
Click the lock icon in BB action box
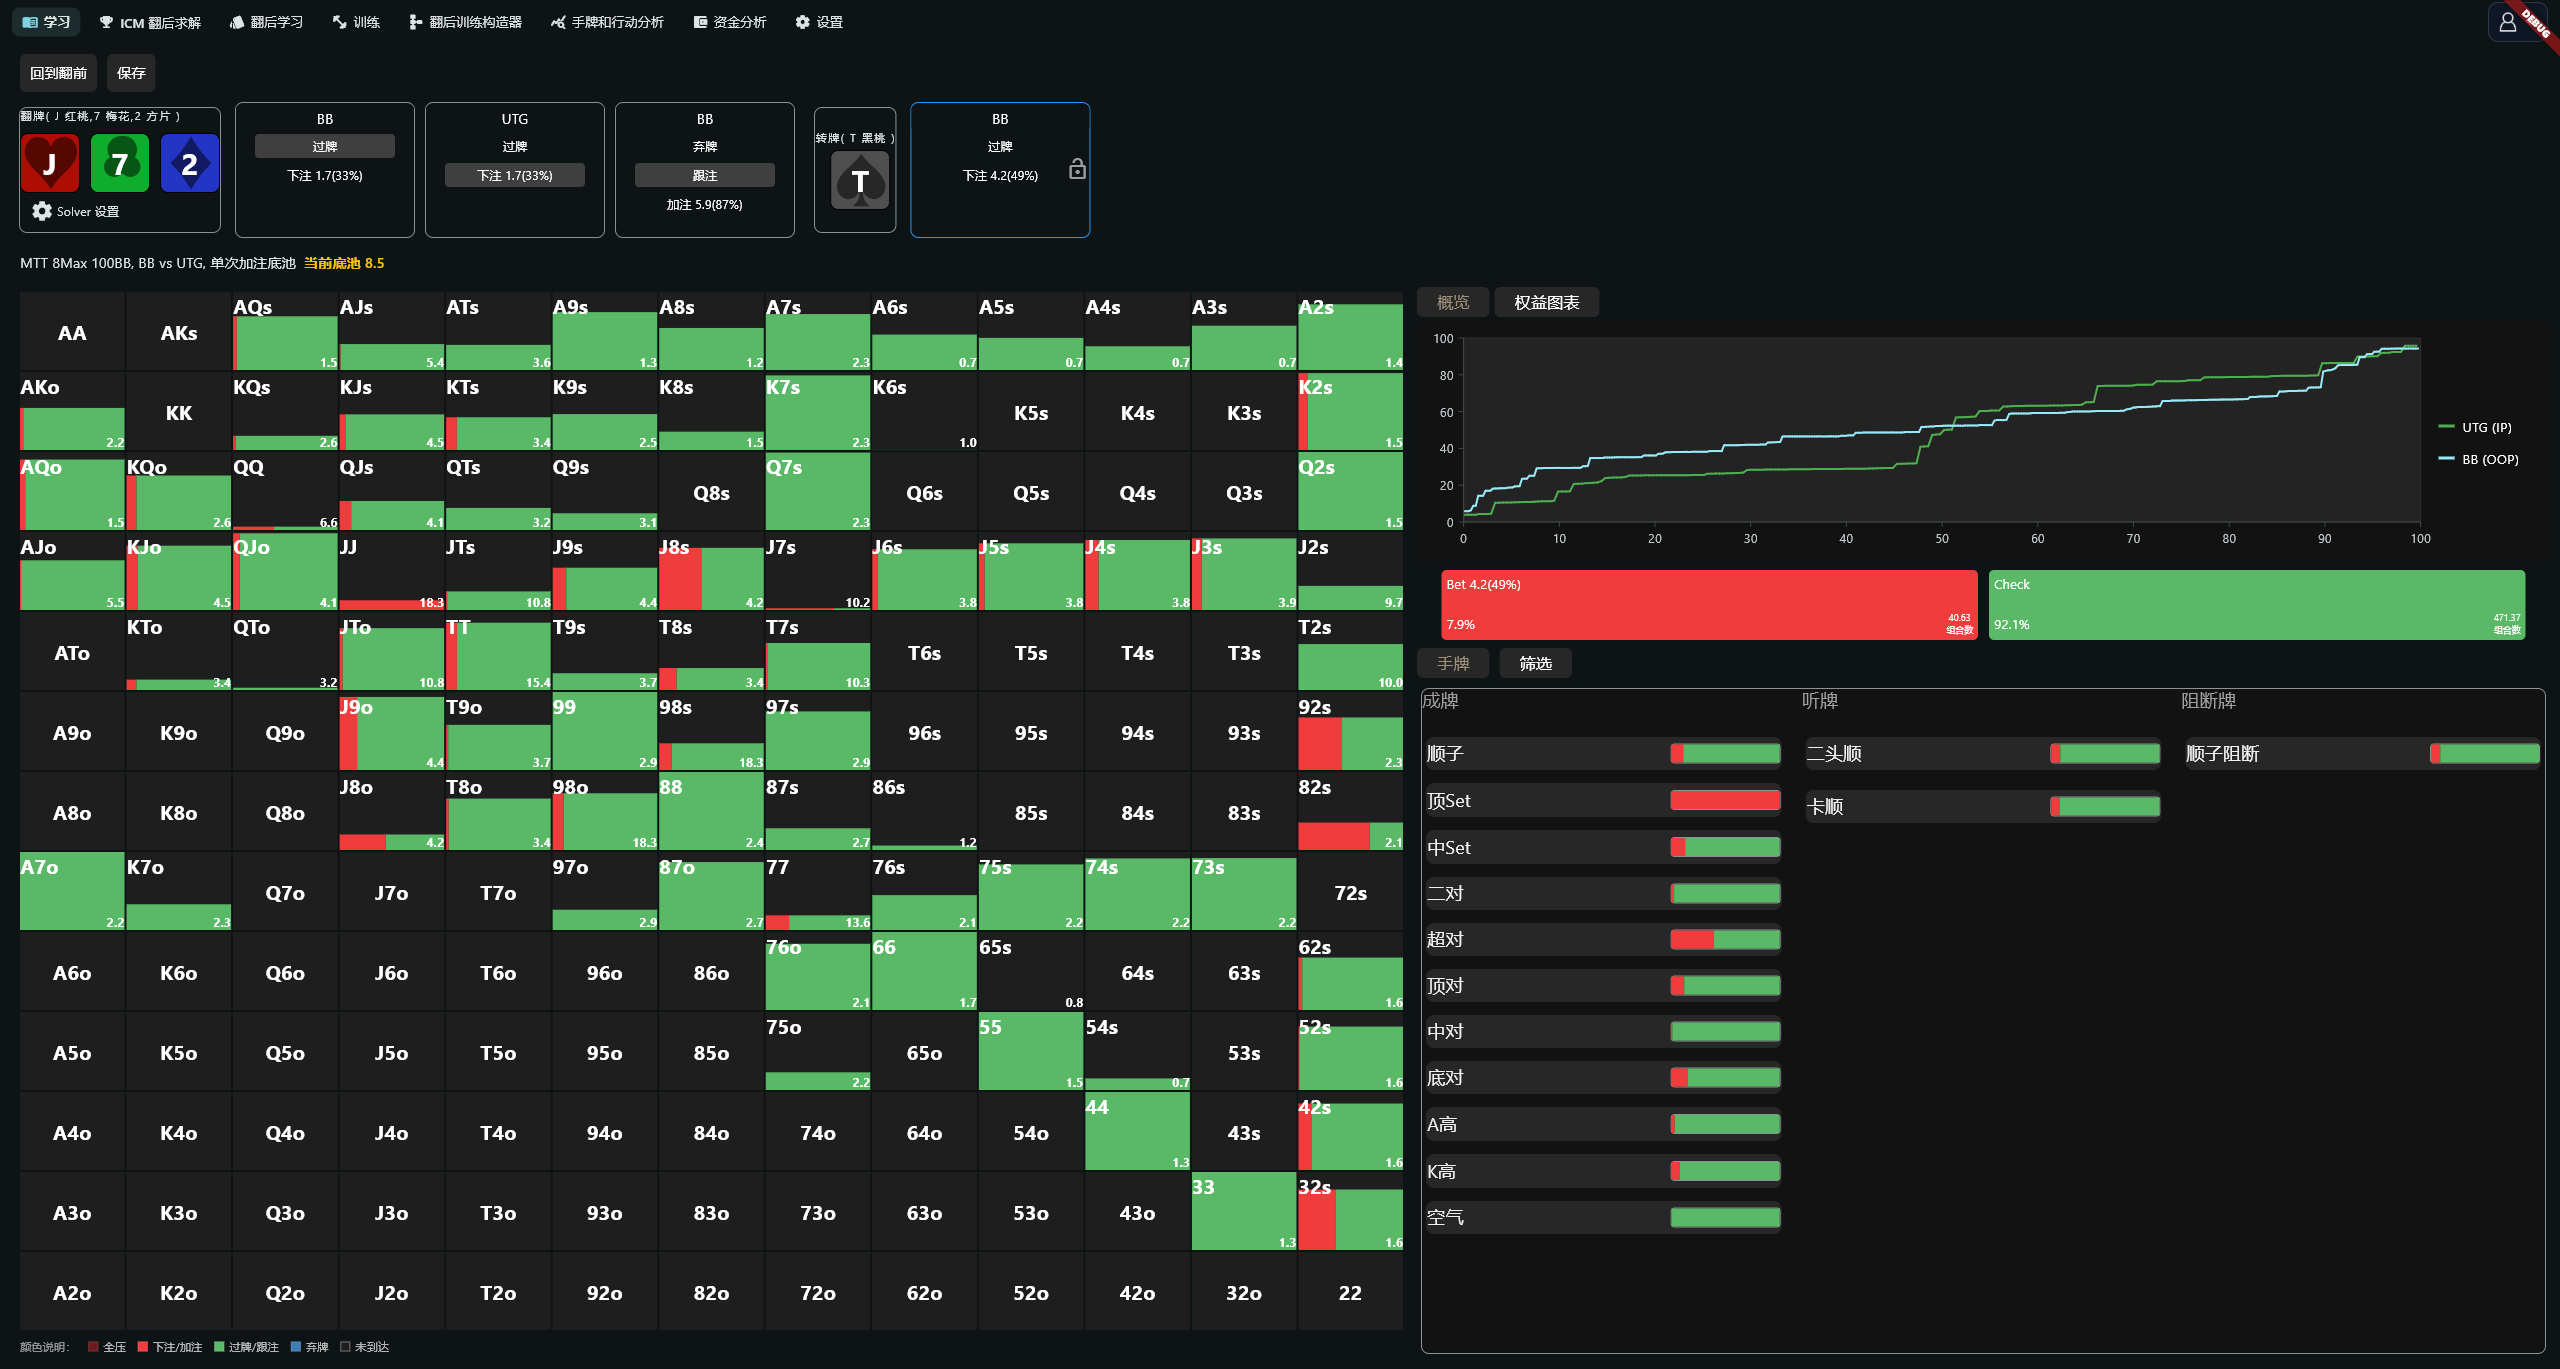1077,169
